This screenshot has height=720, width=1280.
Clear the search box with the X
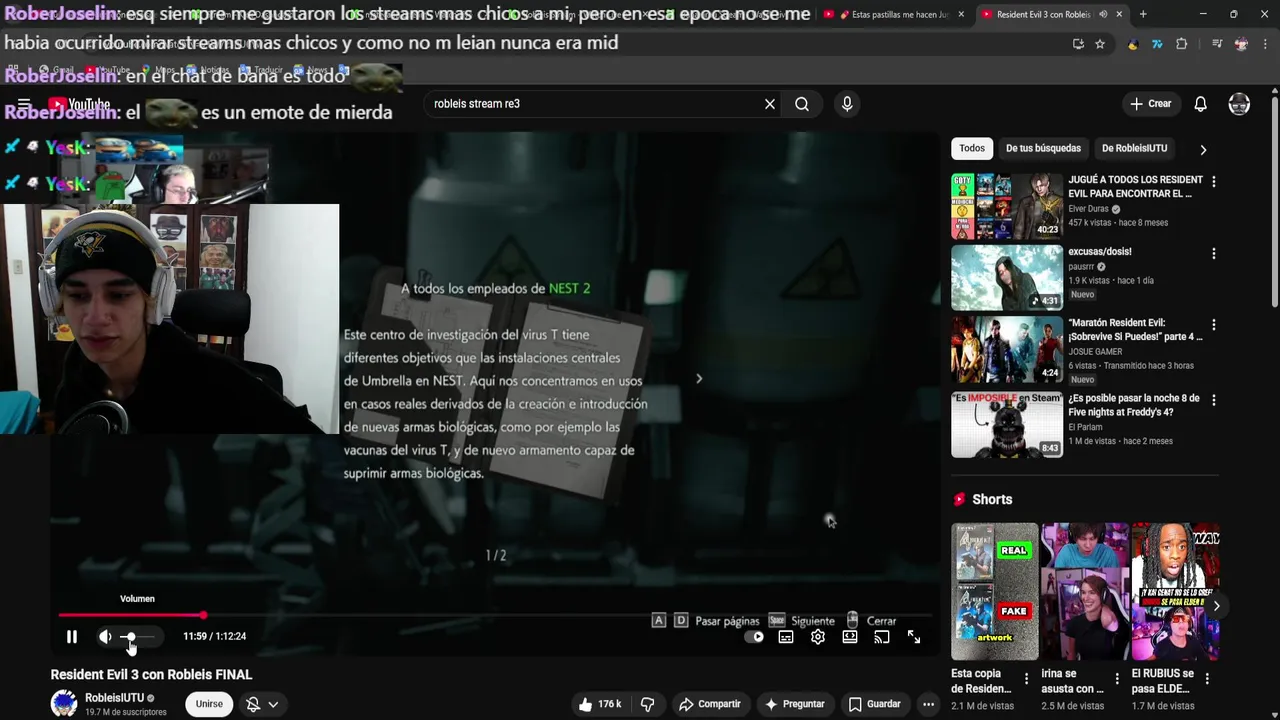tap(770, 104)
